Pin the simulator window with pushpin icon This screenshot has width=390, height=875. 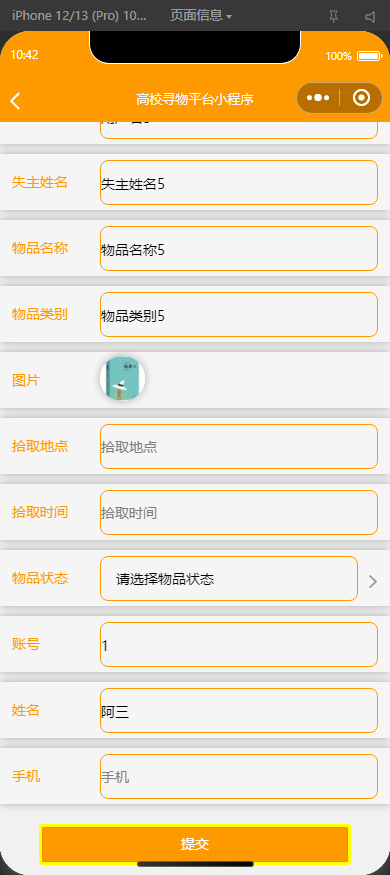click(334, 17)
